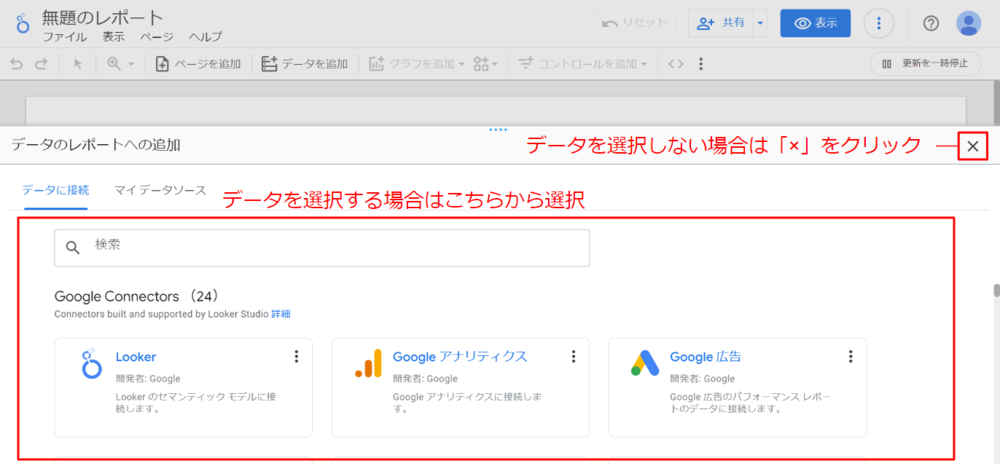Open コントロールを追加 dropdown
1000x466 pixels.
[582, 64]
